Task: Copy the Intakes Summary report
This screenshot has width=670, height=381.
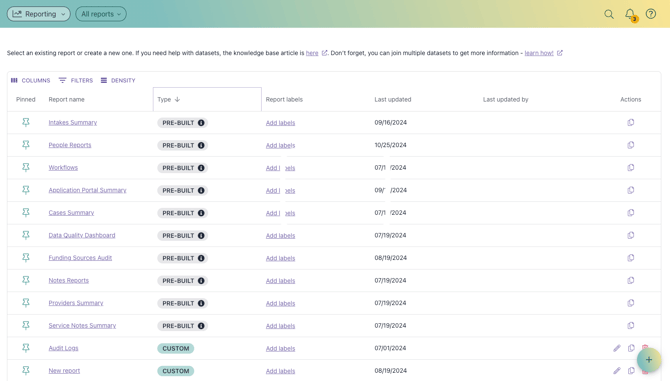Action: (x=631, y=123)
